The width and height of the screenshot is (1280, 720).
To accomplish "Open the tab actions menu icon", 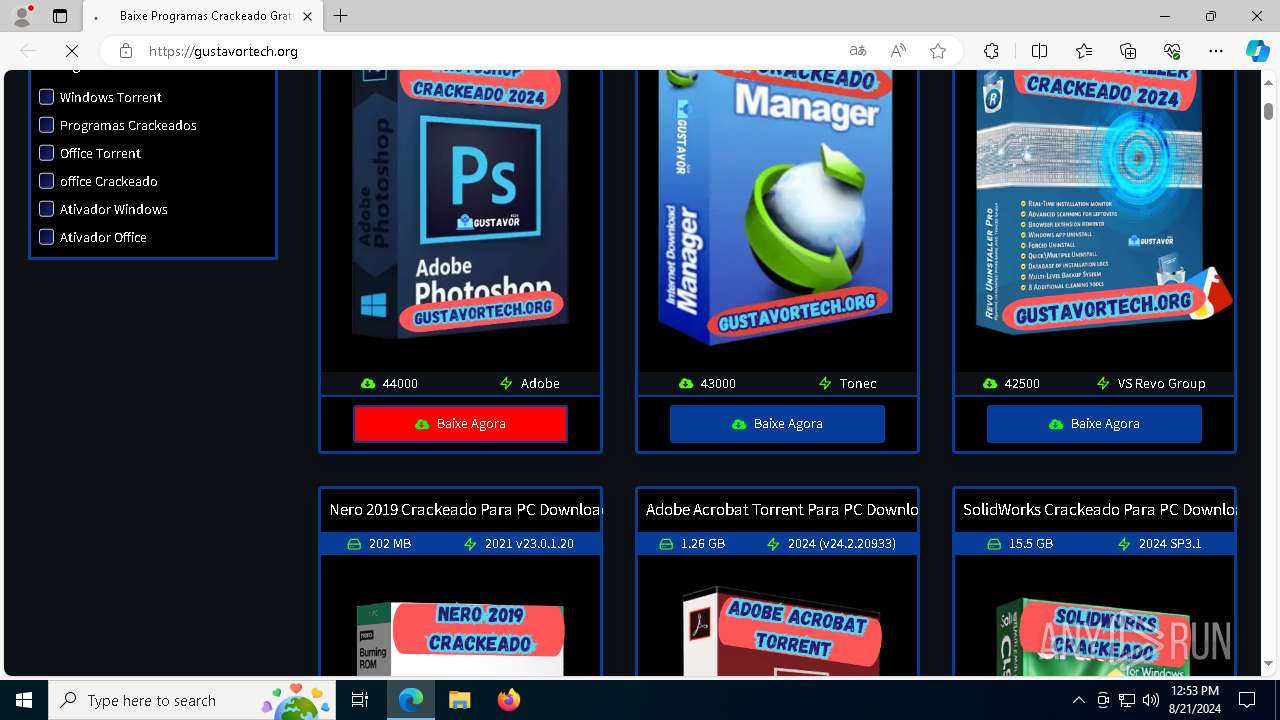I will click(x=60, y=16).
